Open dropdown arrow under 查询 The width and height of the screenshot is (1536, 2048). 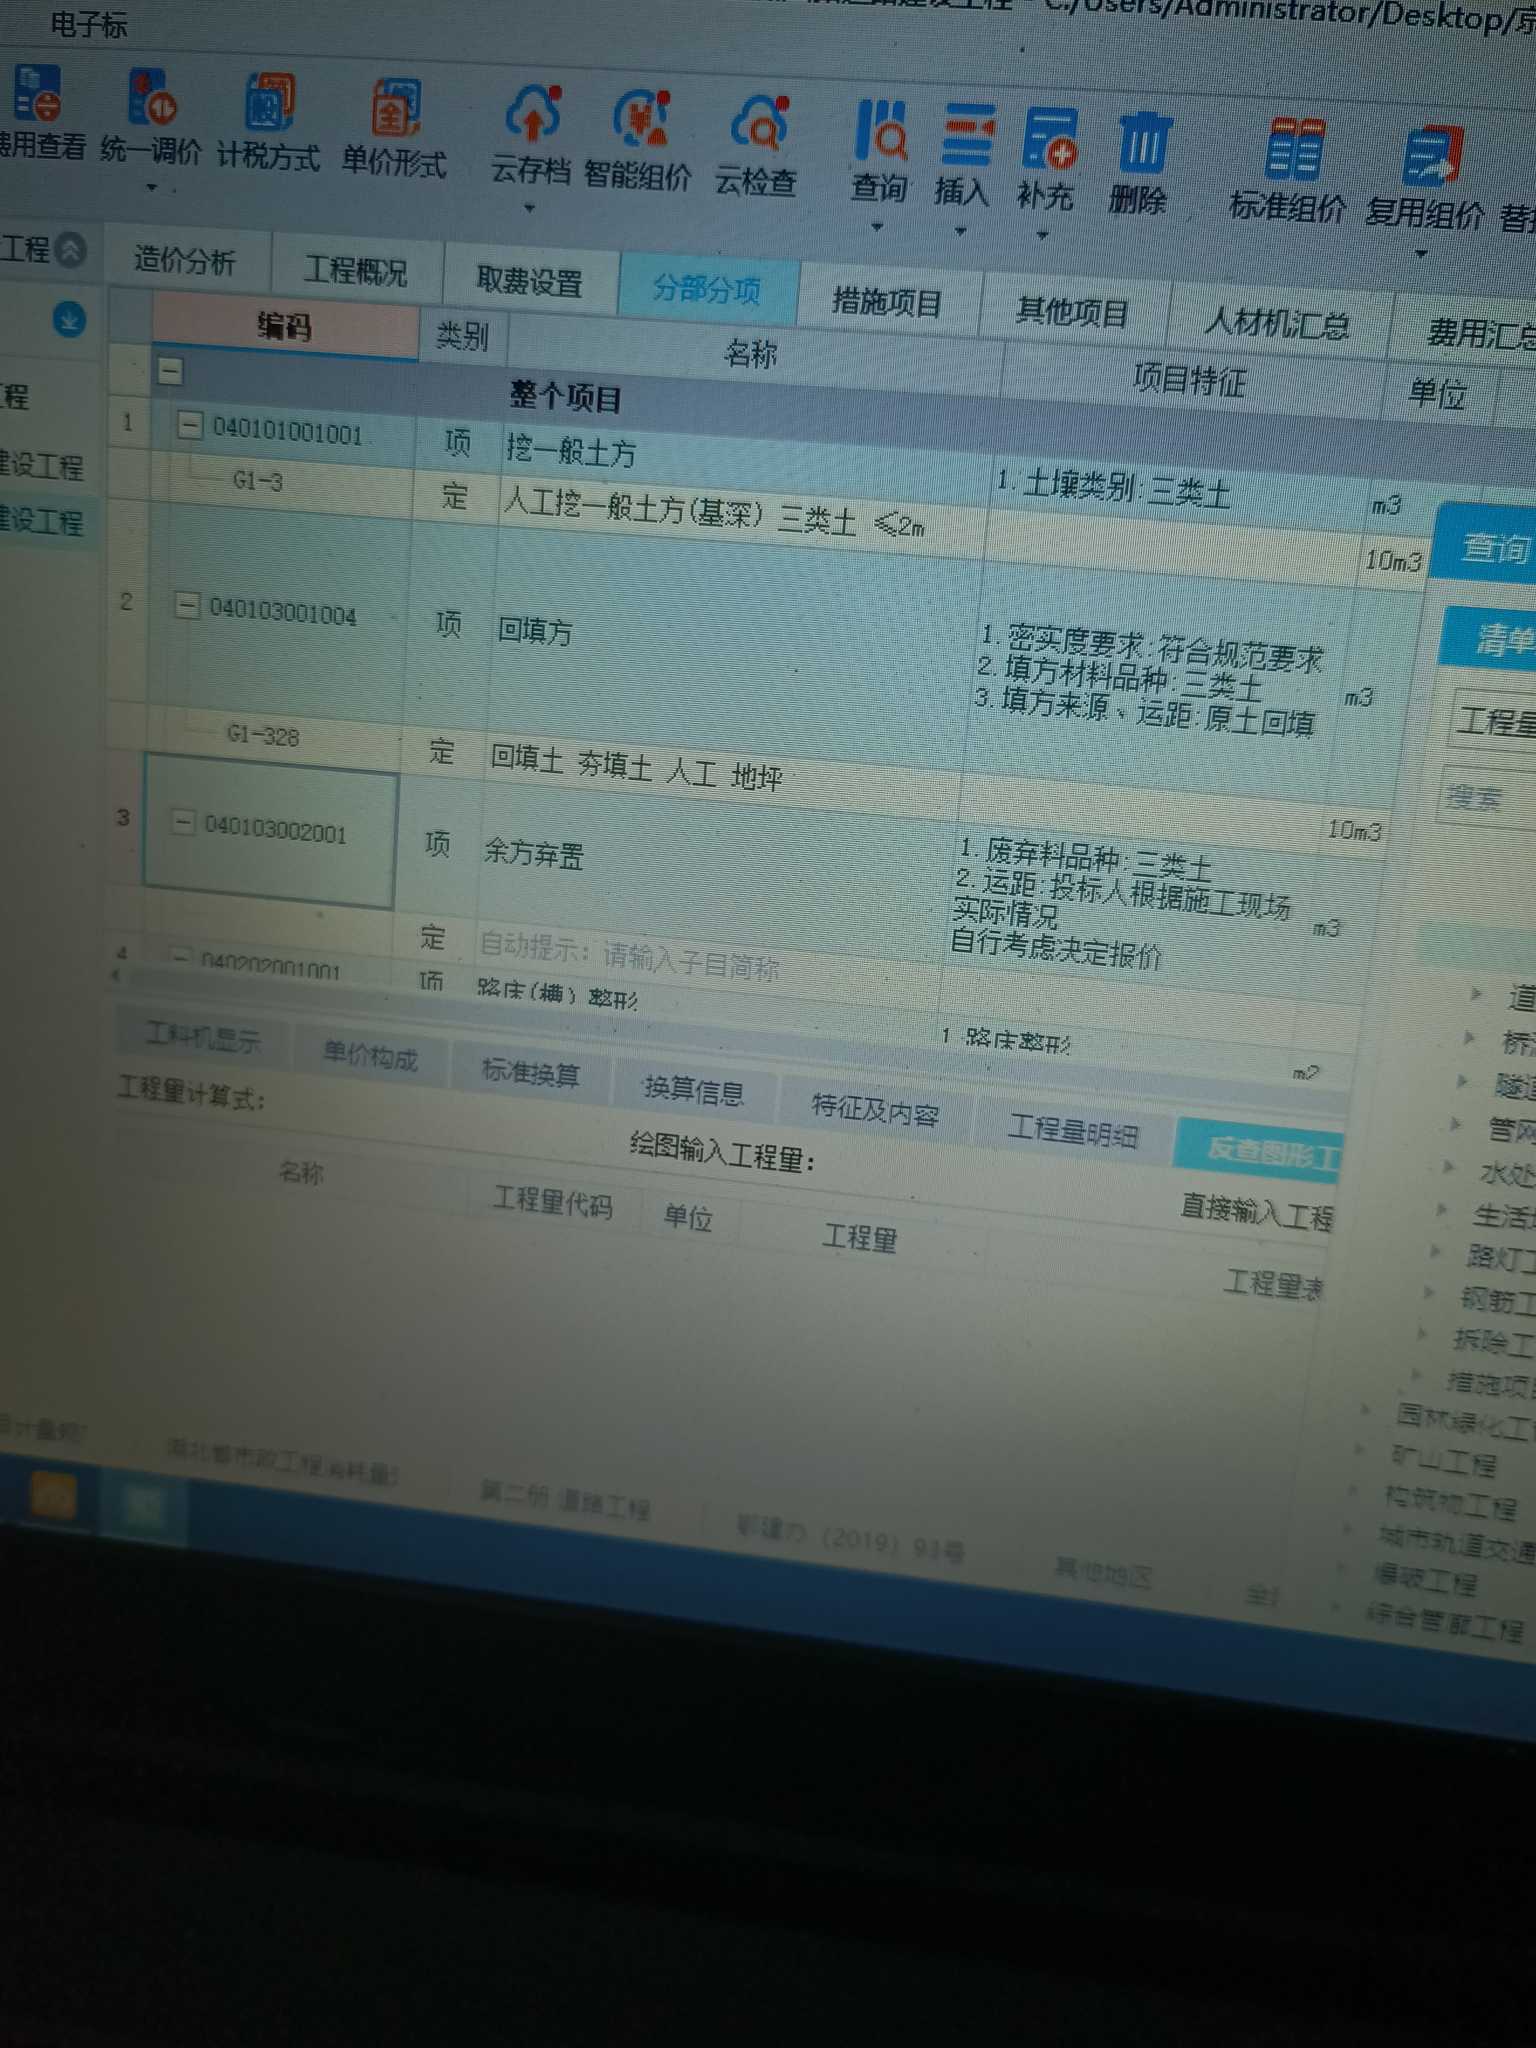[x=876, y=228]
